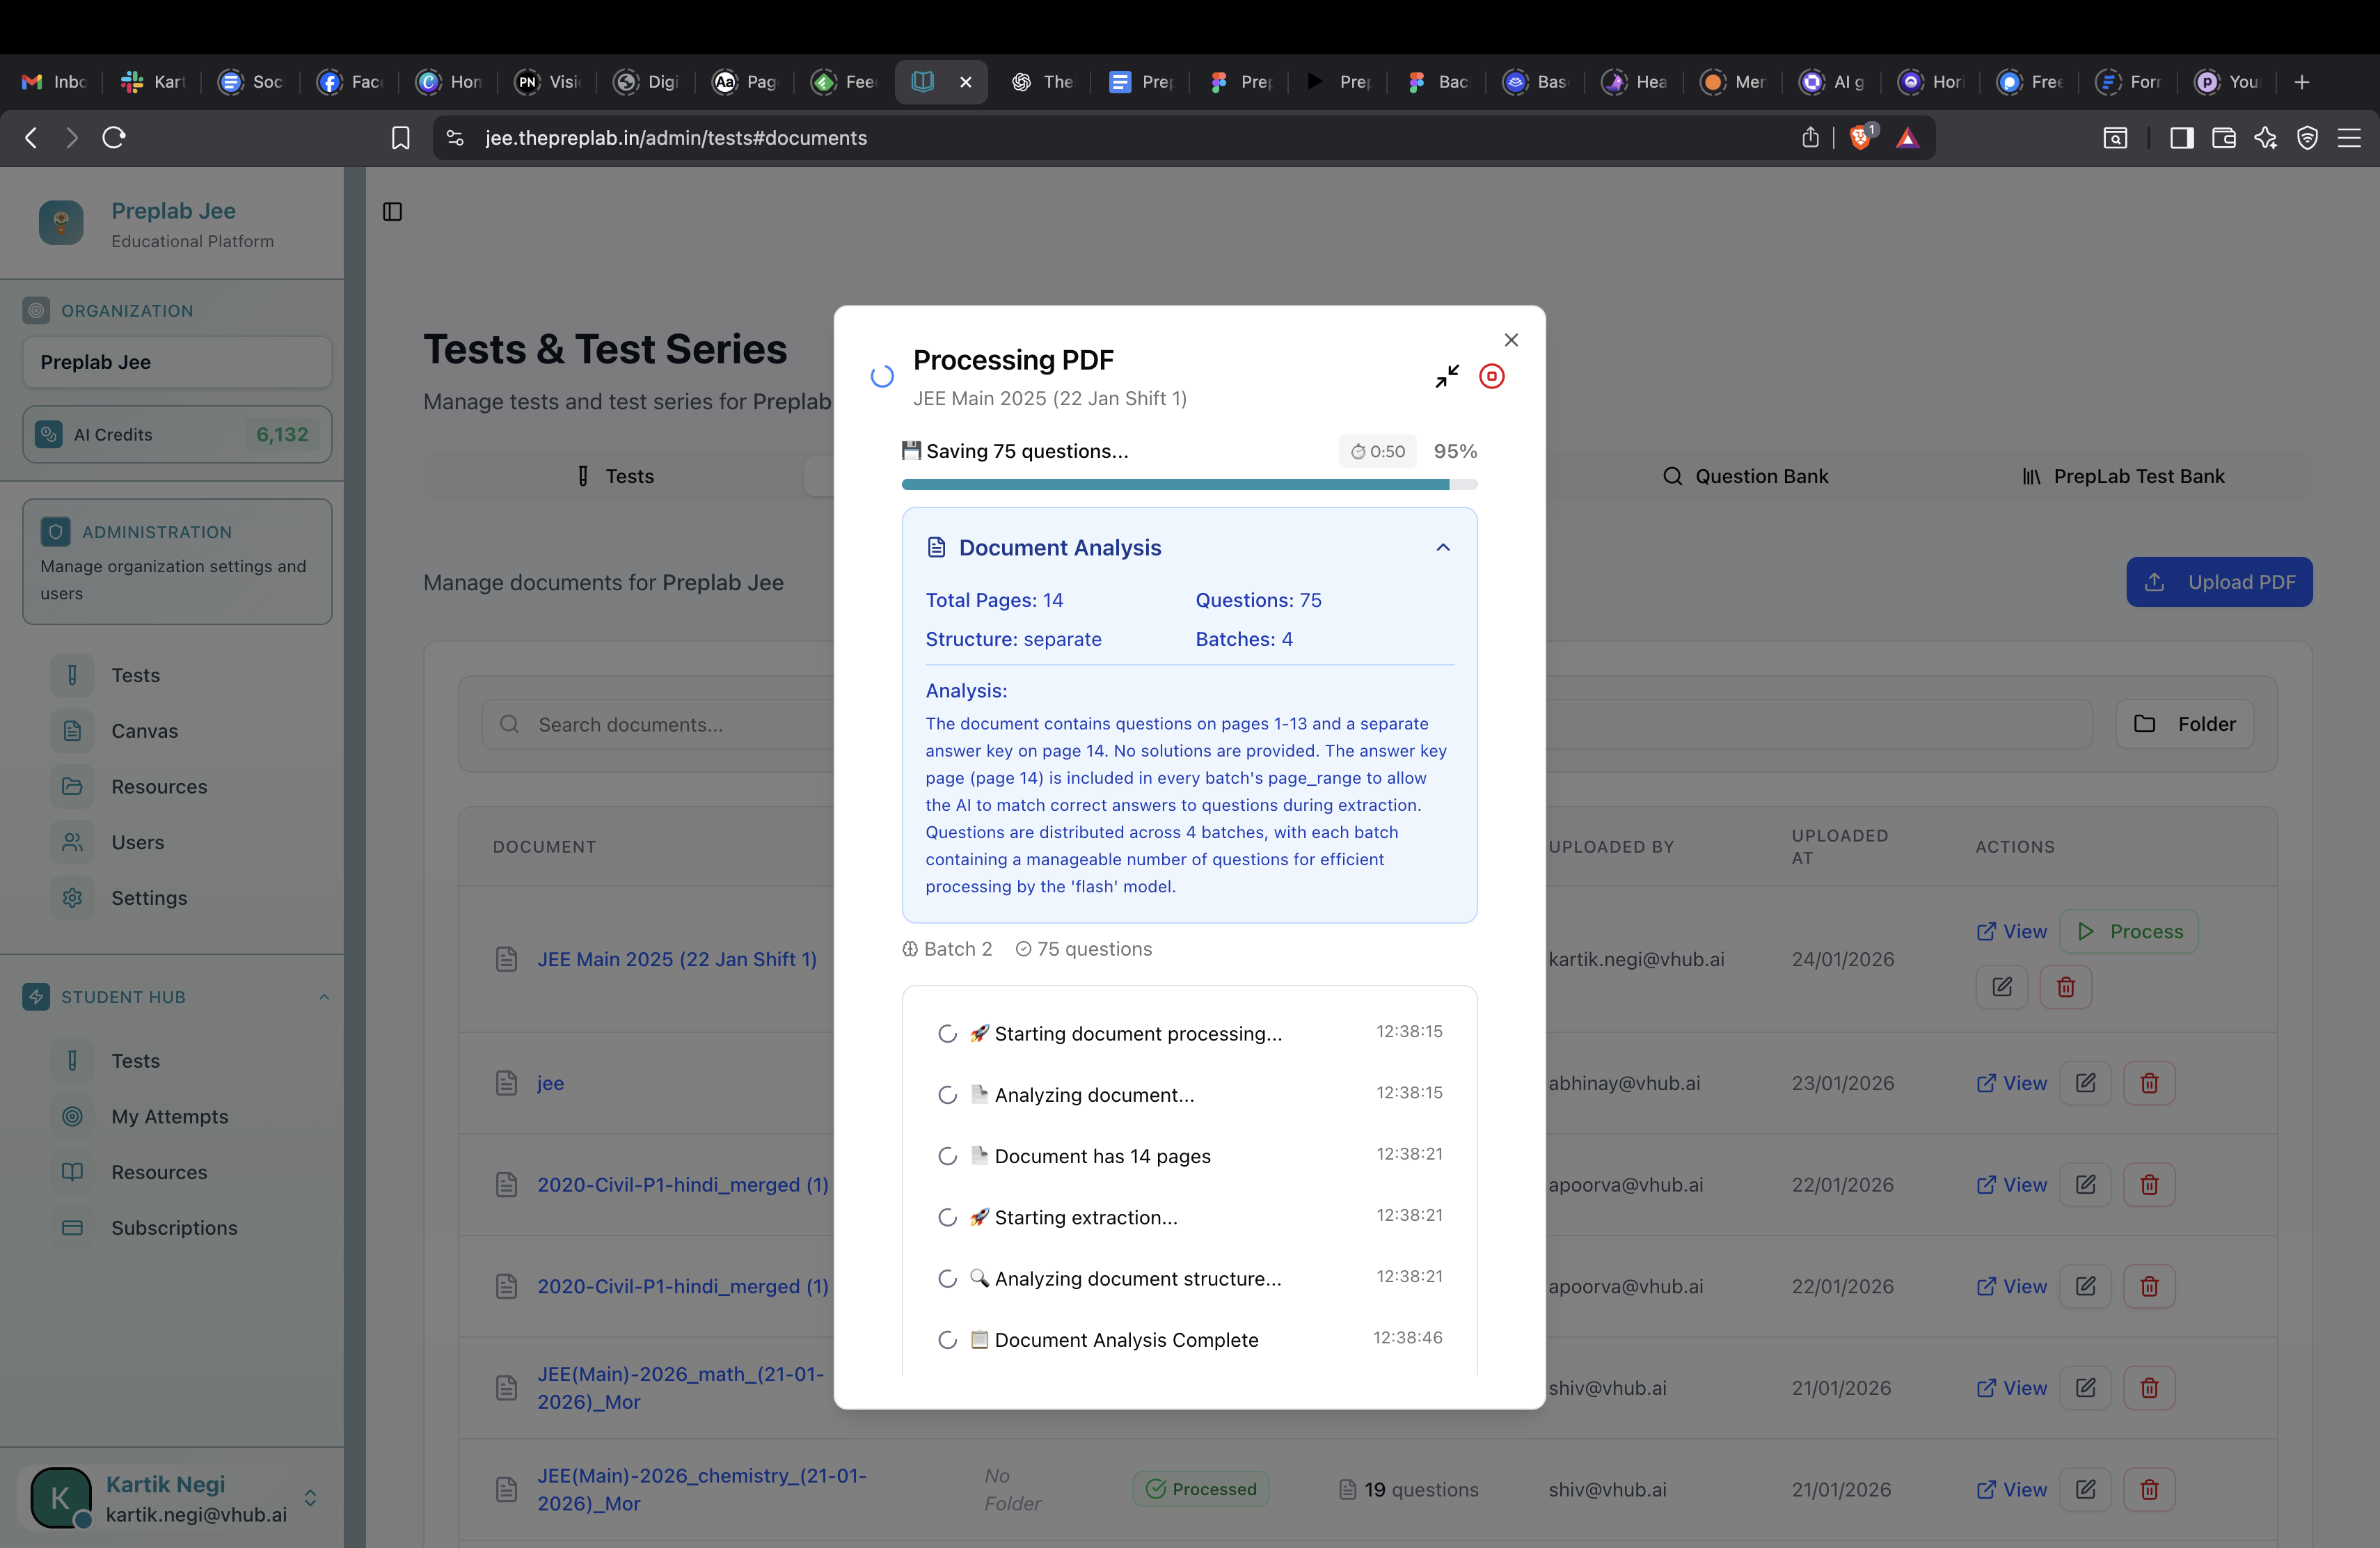Process the JEE Main 2025 document

[x=2129, y=931]
